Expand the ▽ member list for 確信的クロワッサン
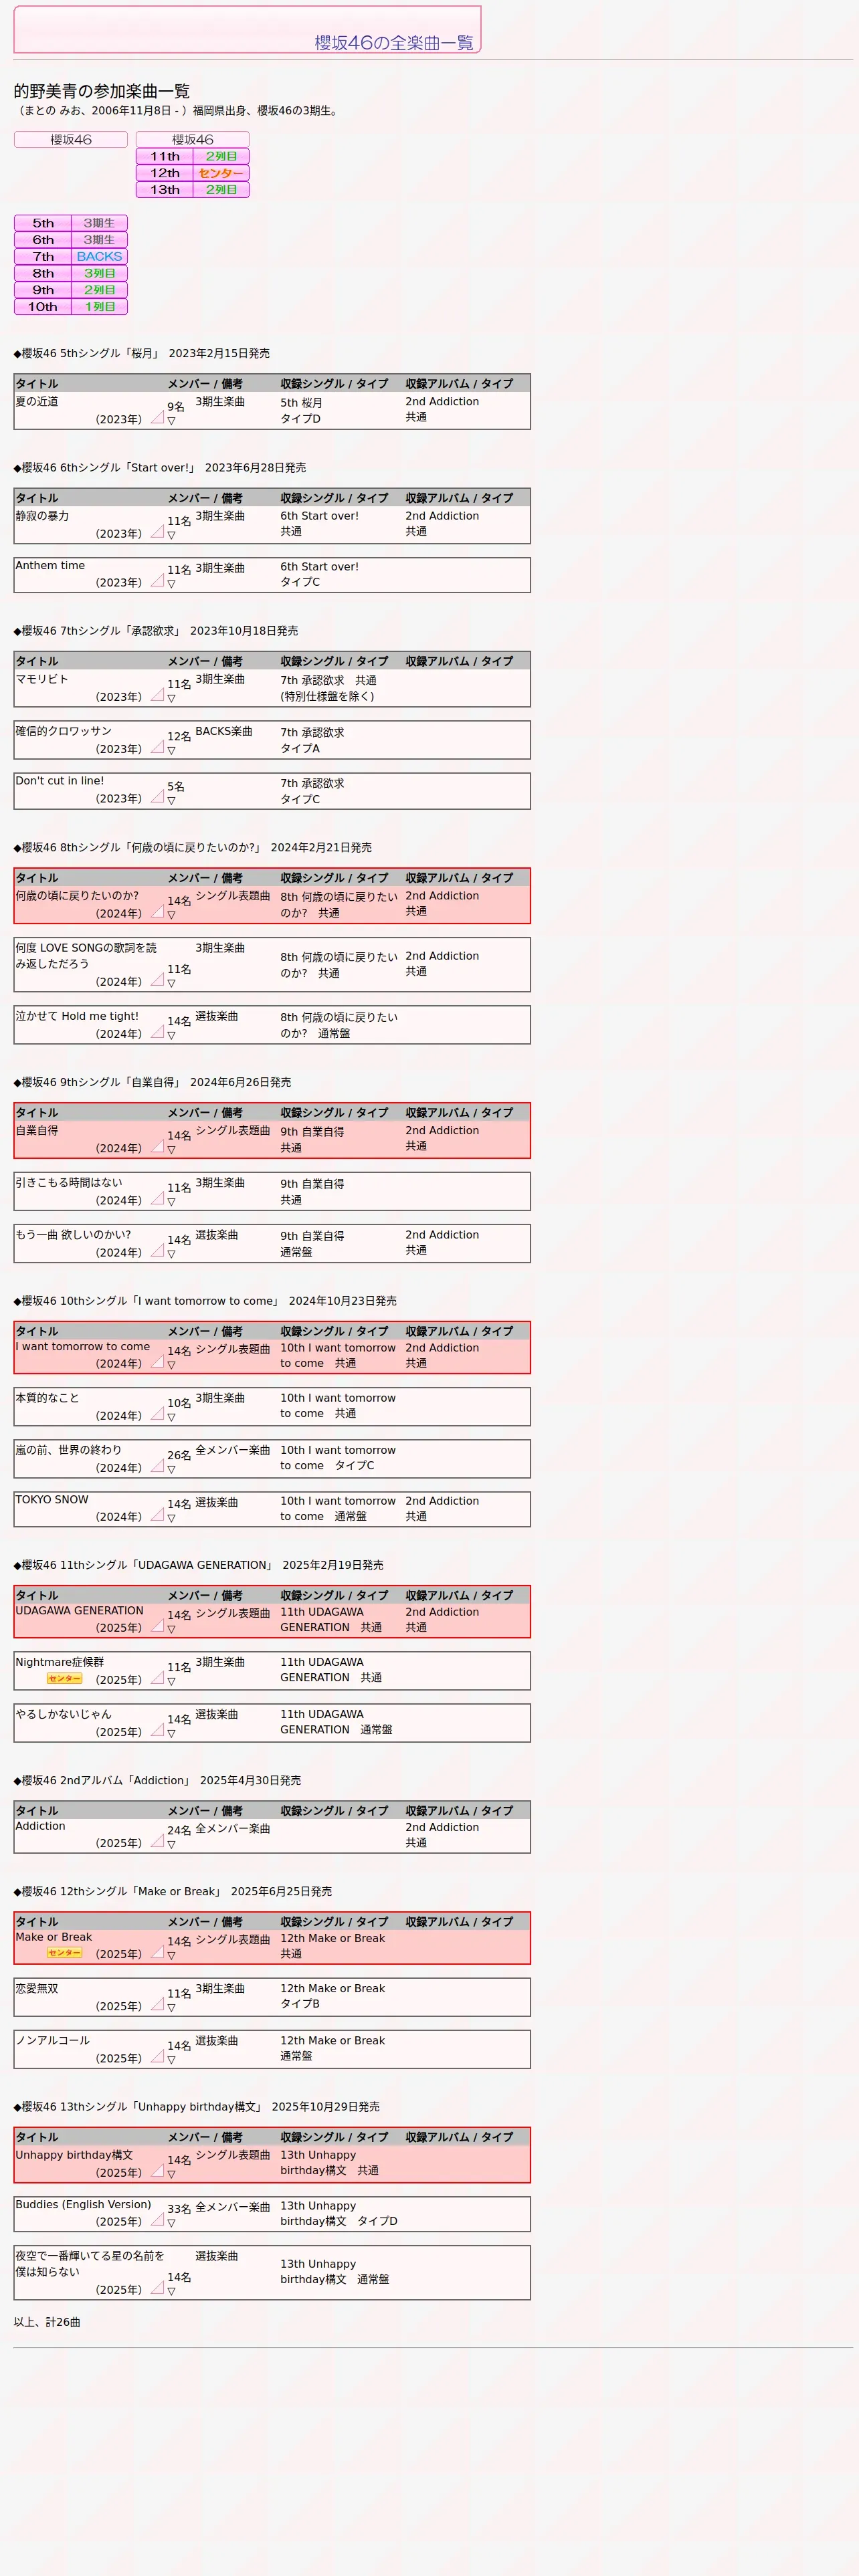 pos(171,750)
